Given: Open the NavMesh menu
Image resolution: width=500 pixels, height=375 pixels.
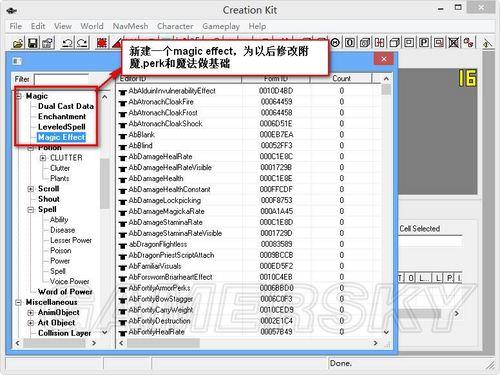Looking at the screenshot, I should 130,26.
